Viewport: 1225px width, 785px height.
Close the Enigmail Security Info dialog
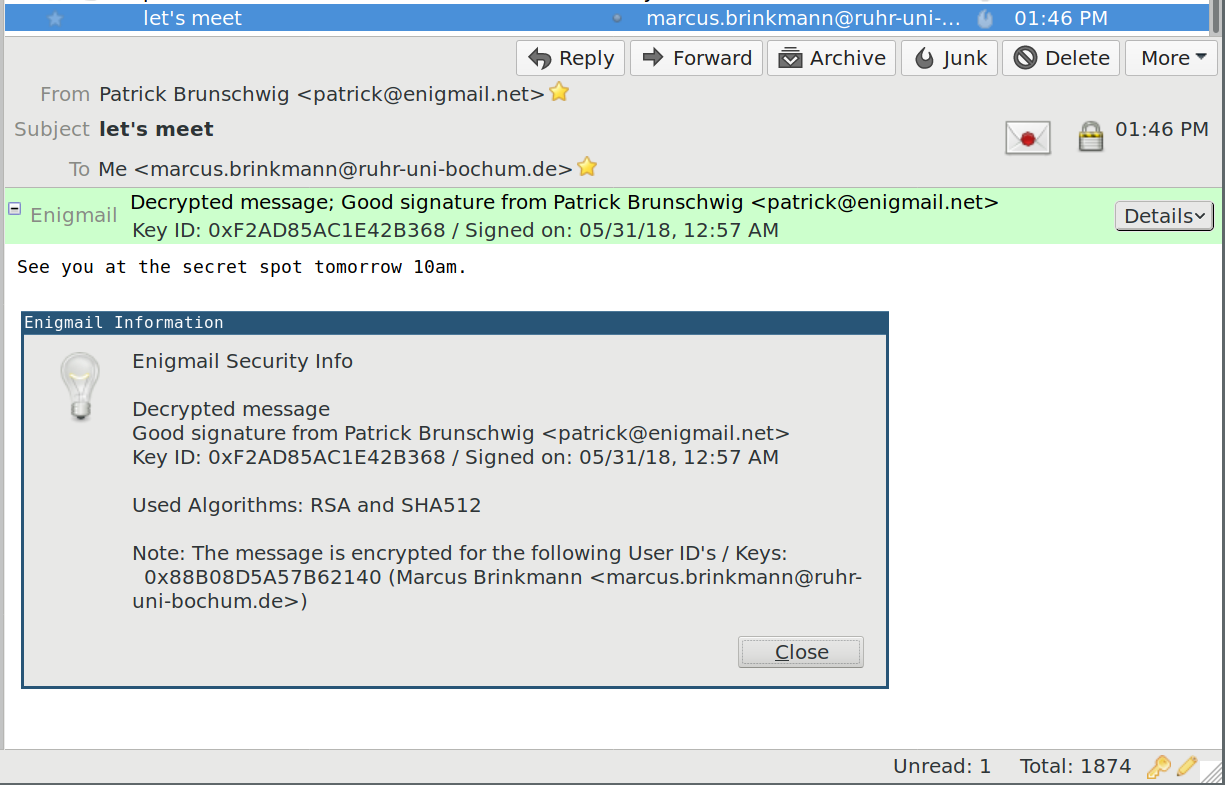click(x=801, y=652)
